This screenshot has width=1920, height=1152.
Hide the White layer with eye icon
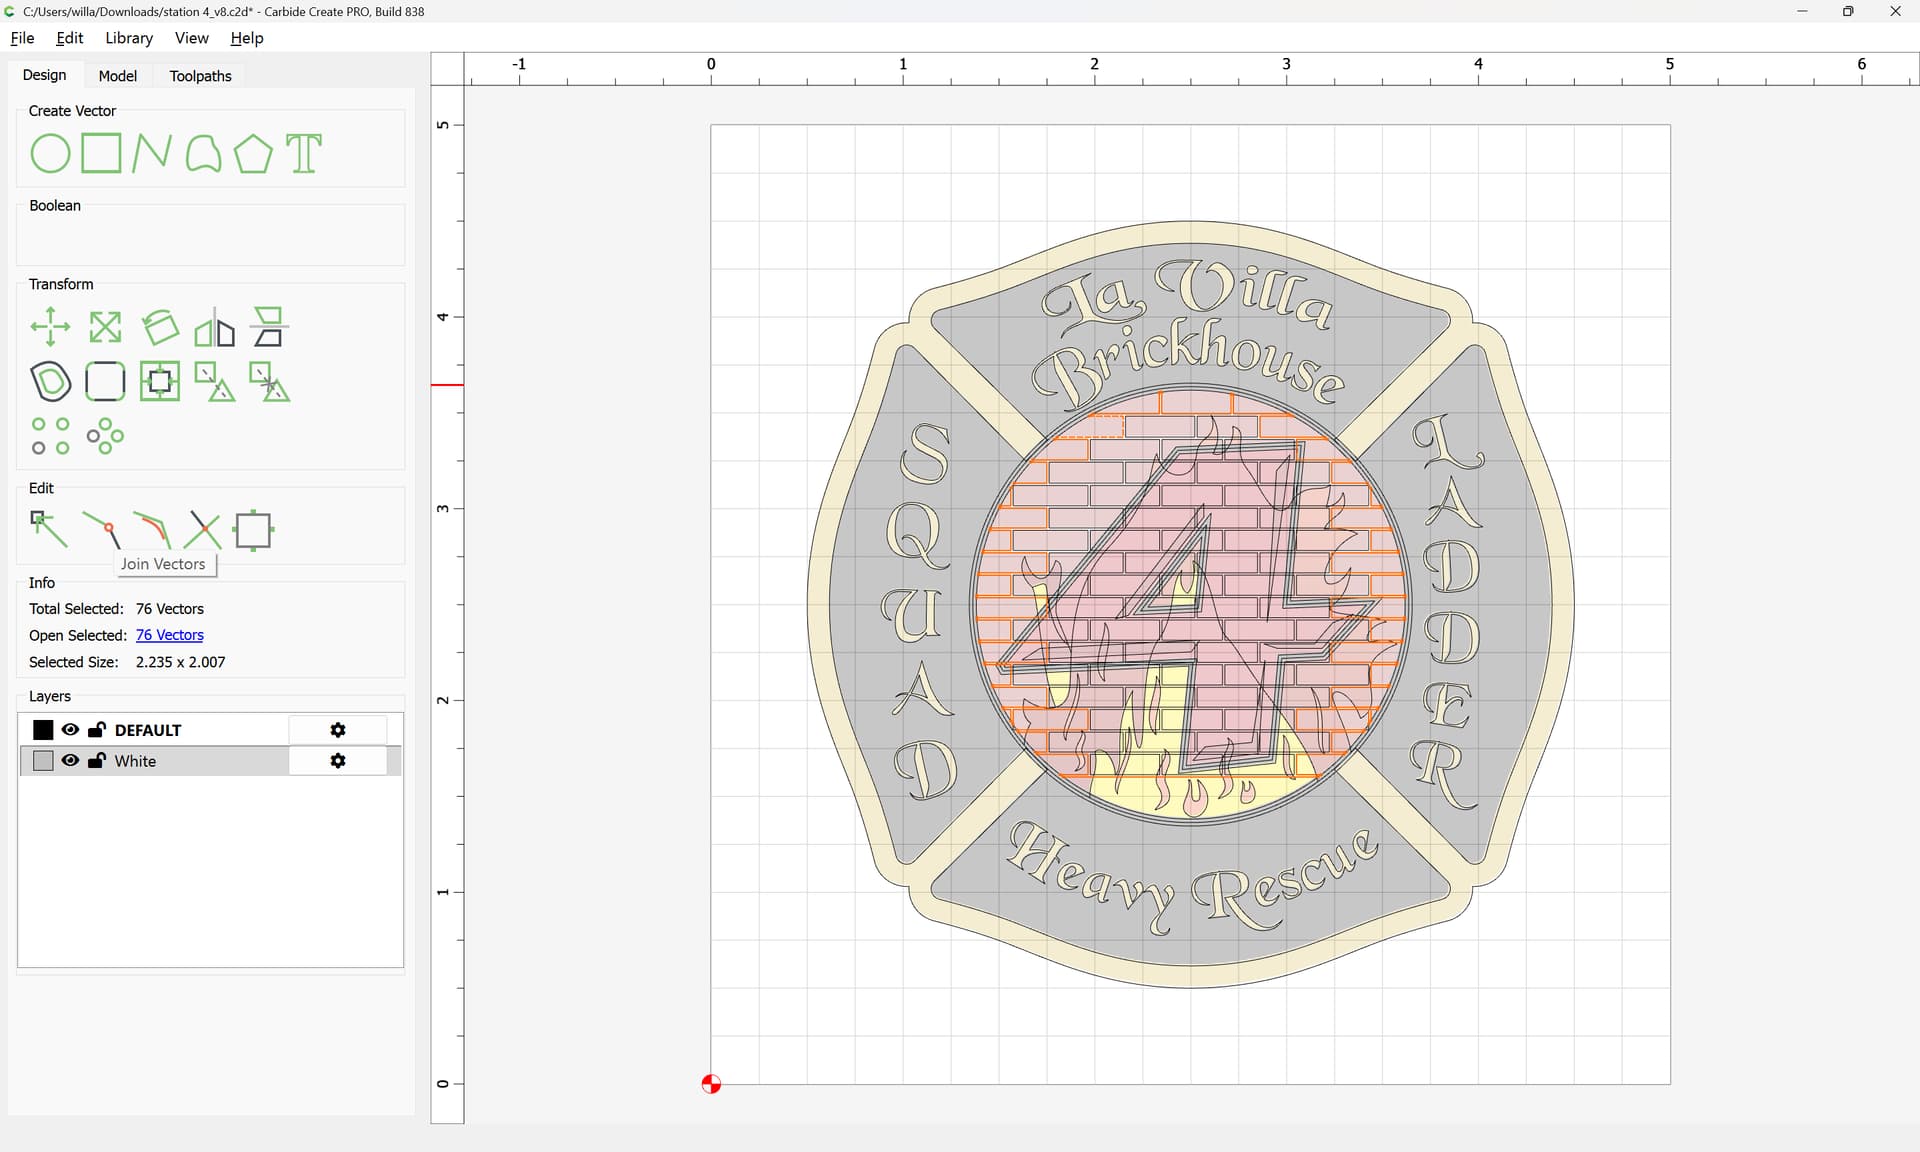coord(70,761)
